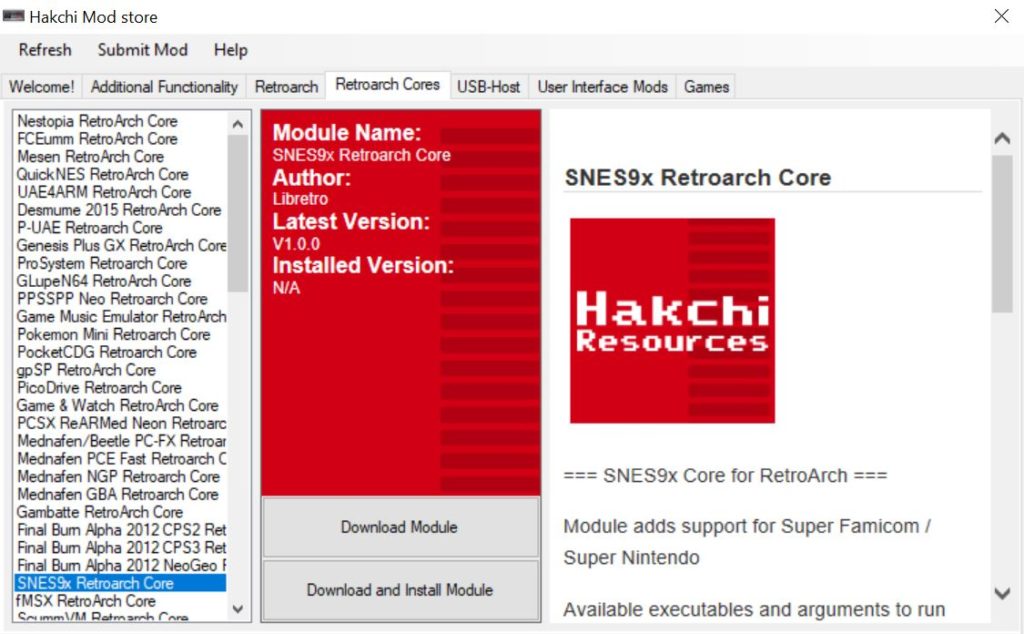Choose PPSSPP Neo Retroarch Core entry
This screenshot has width=1024, height=634.
click(x=112, y=299)
